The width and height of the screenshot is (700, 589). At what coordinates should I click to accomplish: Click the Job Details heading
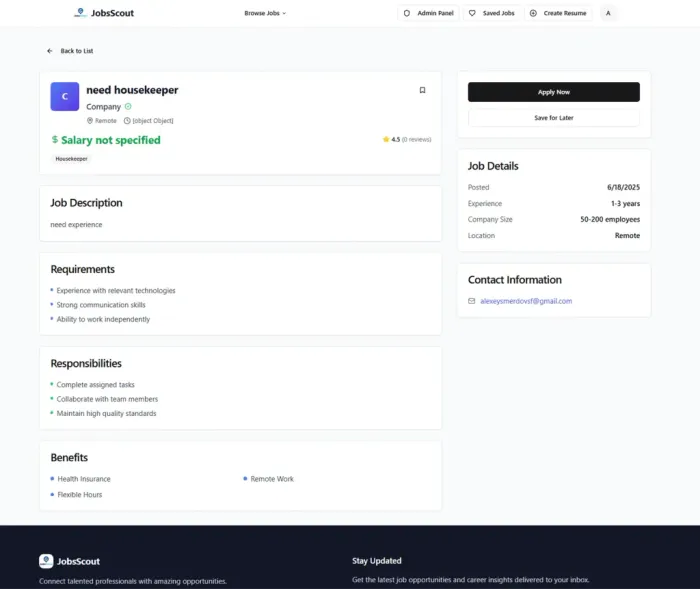click(x=493, y=166)
